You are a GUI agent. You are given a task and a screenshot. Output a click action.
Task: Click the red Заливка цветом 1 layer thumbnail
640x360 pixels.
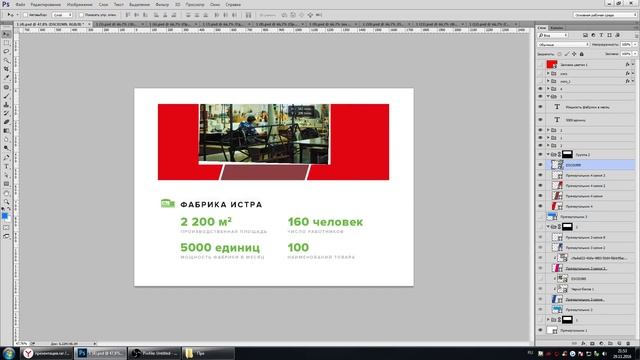coord(552,64)
